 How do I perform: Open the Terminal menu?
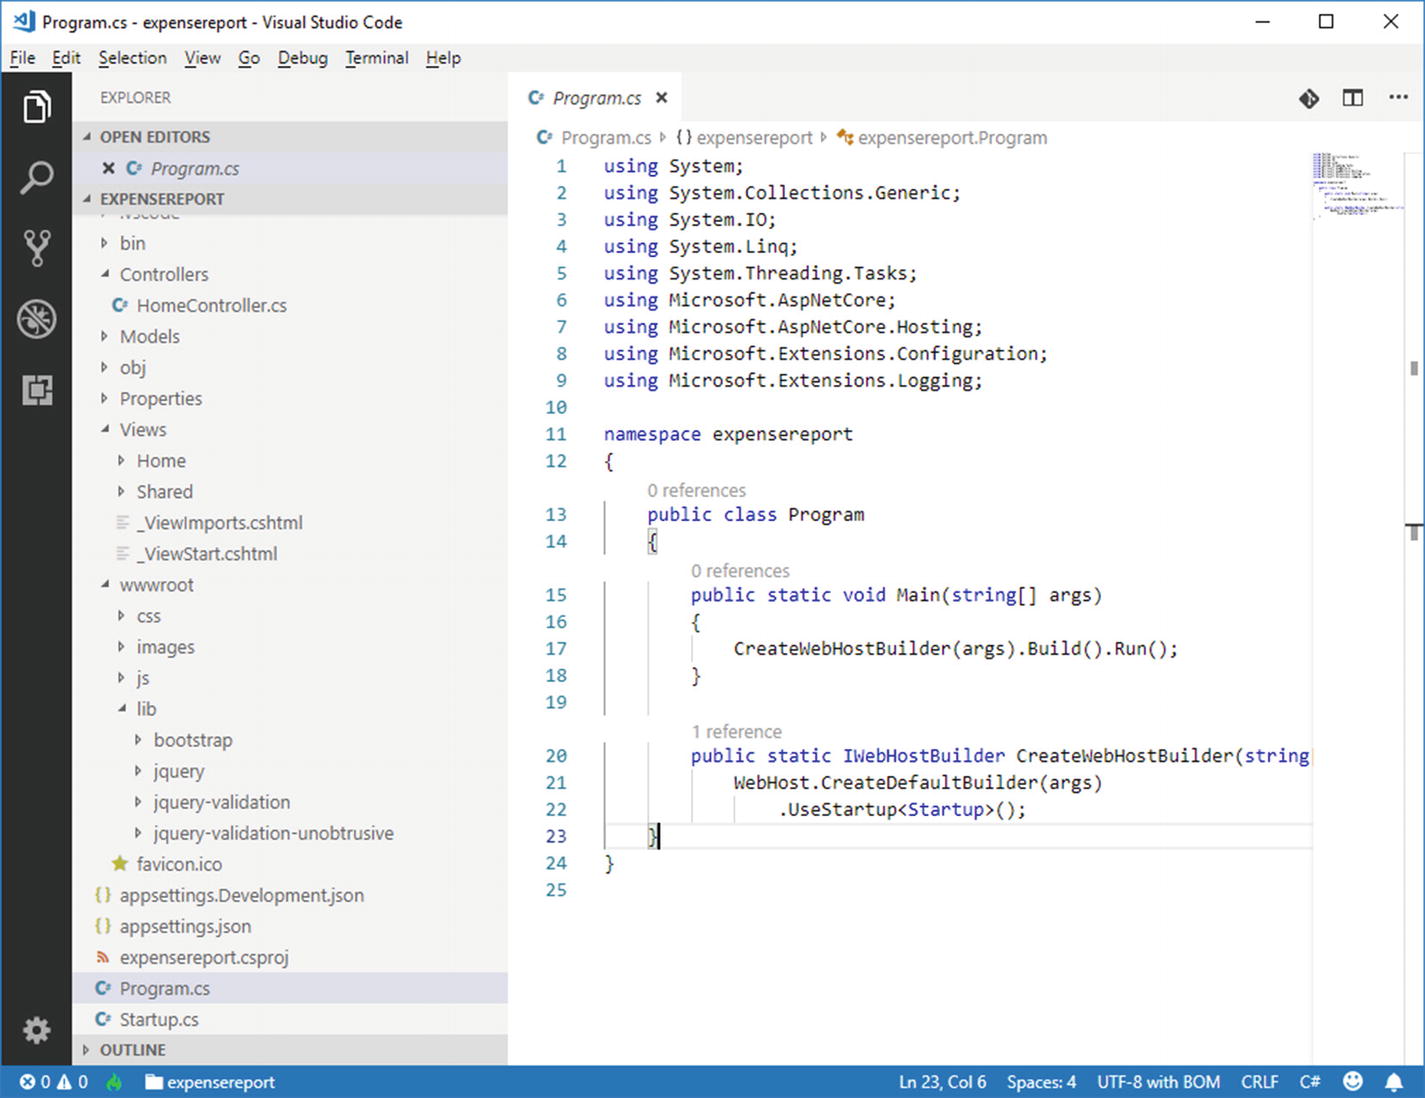click(376, 58)
